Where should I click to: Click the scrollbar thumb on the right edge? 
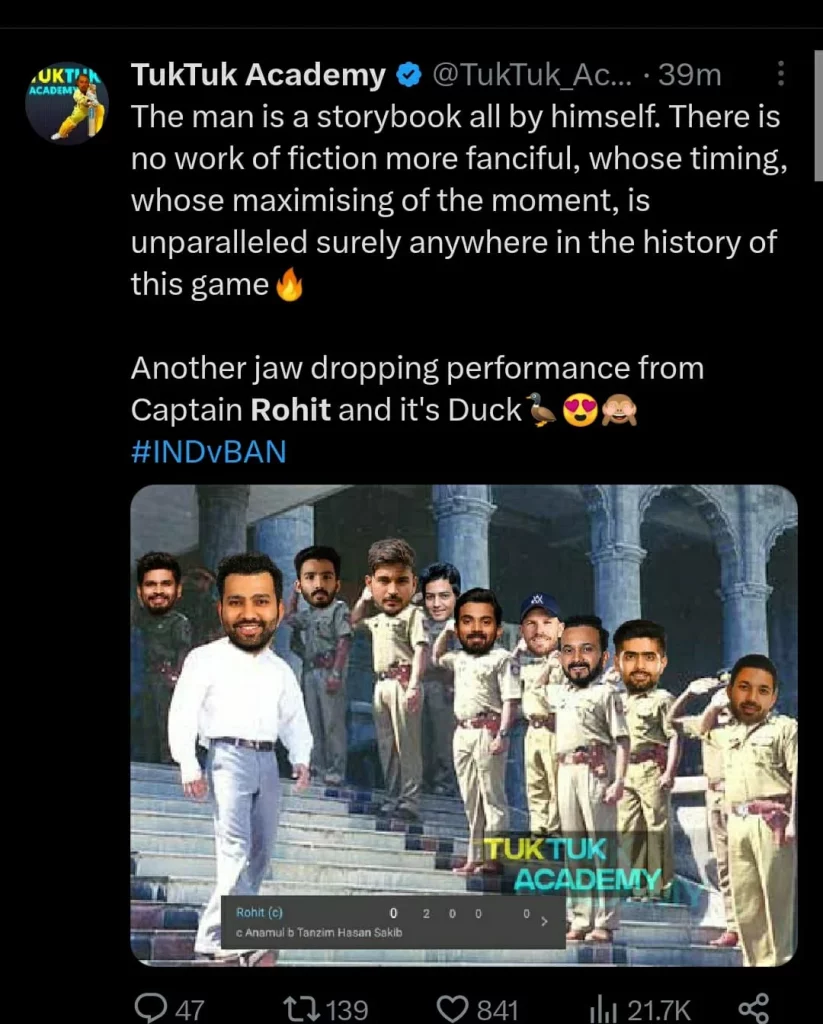(818, 115)
